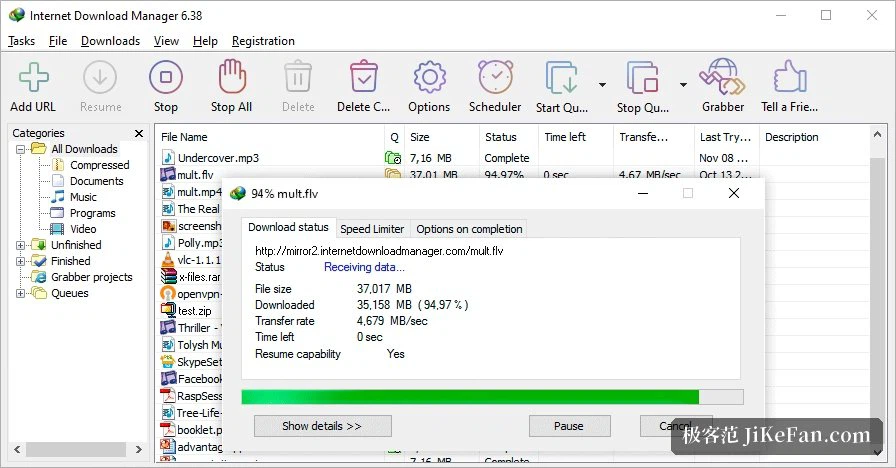
Task: Select the Programs category
Action: [x=93, y=213]
